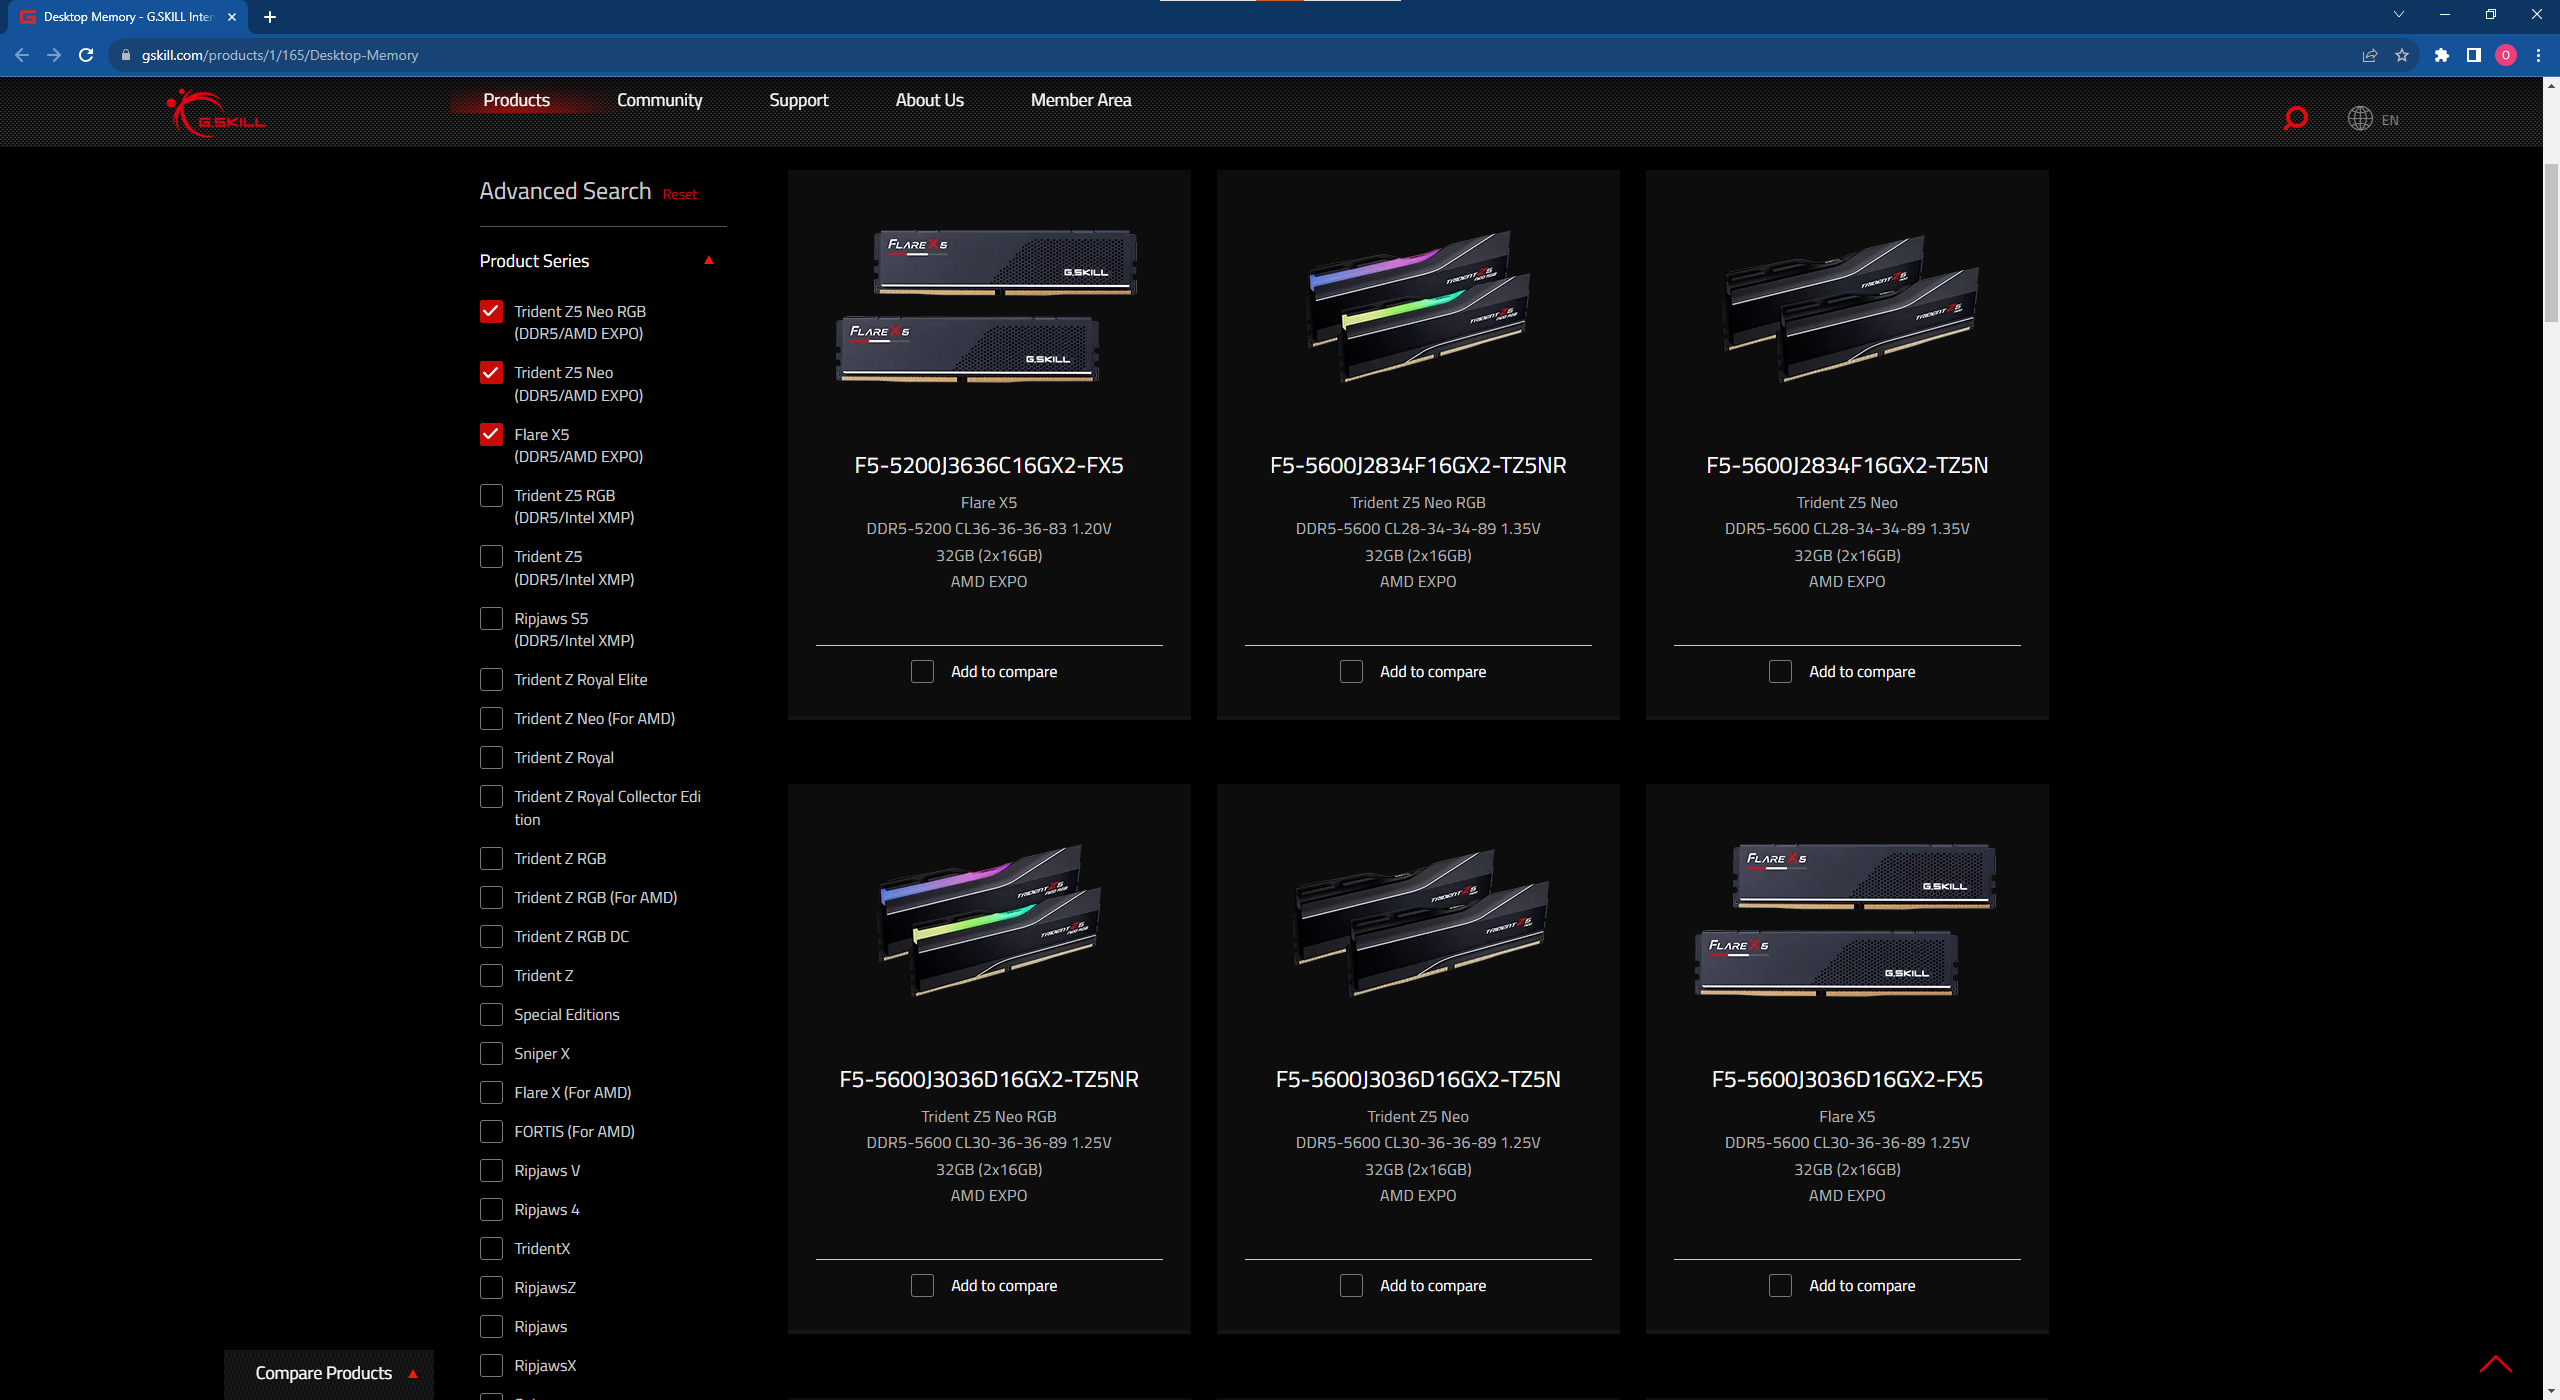Reset the Advanced Search filters
The image size is (2560, 1400).
point(680,195)
